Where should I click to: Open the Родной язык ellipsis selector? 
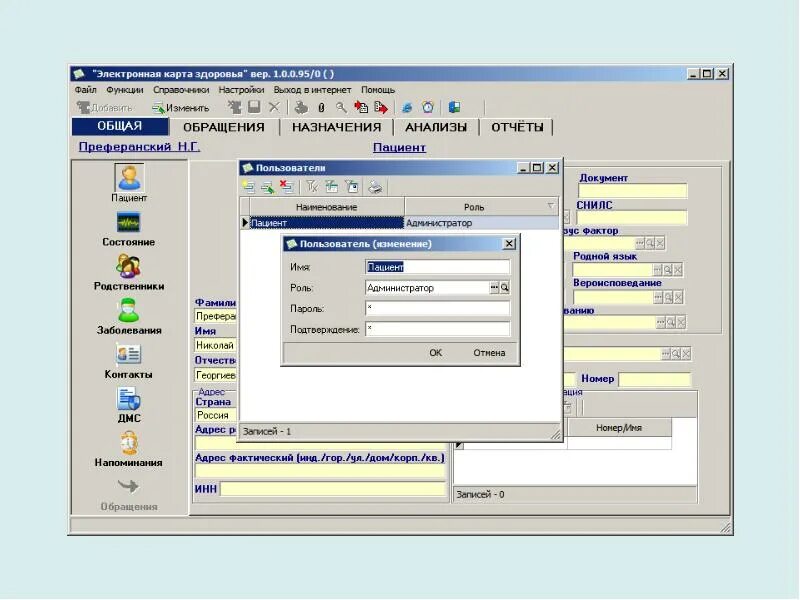coord(658,270)
